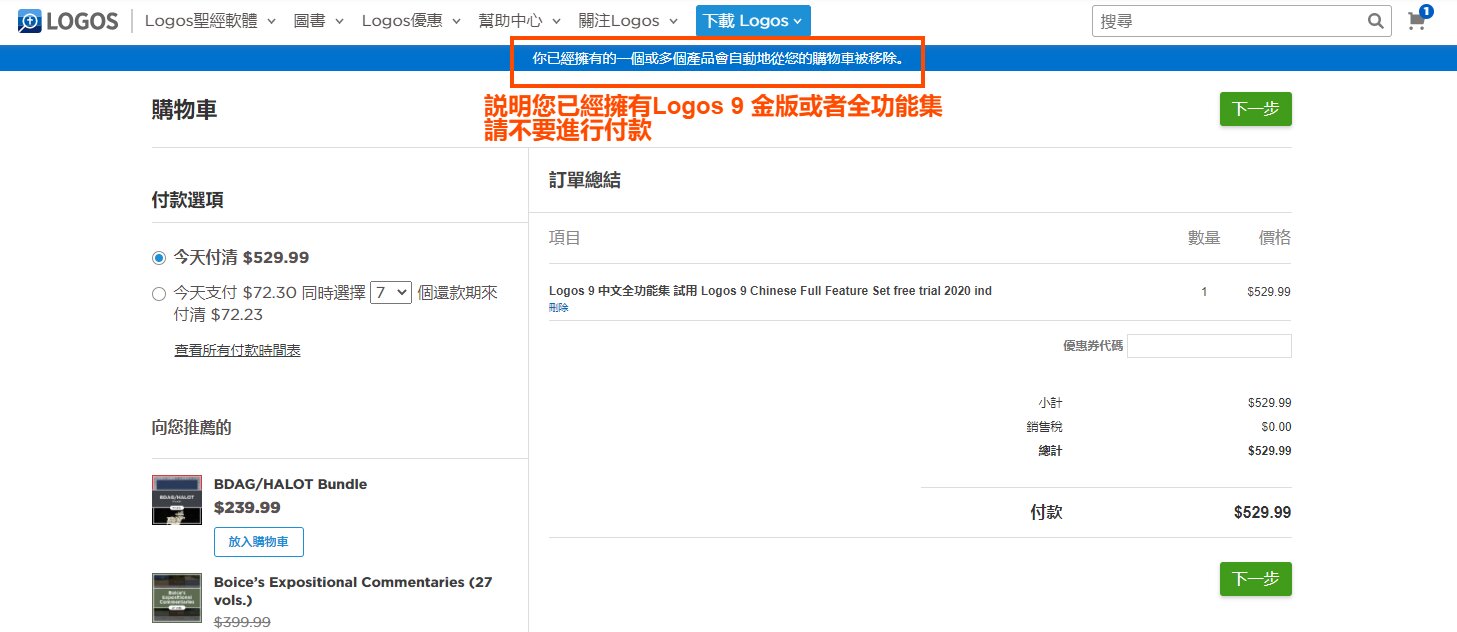Focus the 優惠券代碼 coupon code field
This screenshot has height=632, width=1457.
(1209, 346)
